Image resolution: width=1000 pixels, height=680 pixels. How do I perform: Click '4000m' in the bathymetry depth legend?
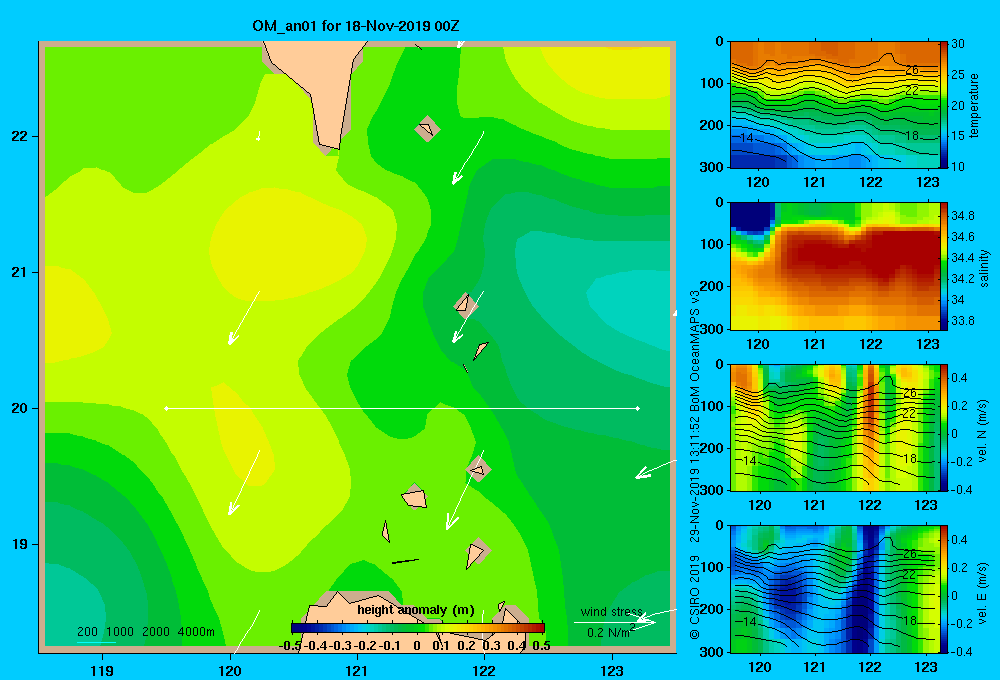pyautogui.click(x=196, y=632)
